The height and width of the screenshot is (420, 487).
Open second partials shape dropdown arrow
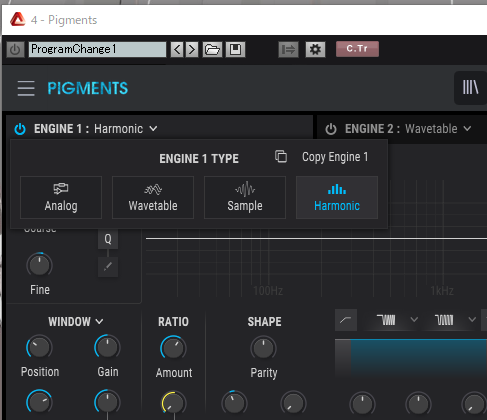coord(472,319)
